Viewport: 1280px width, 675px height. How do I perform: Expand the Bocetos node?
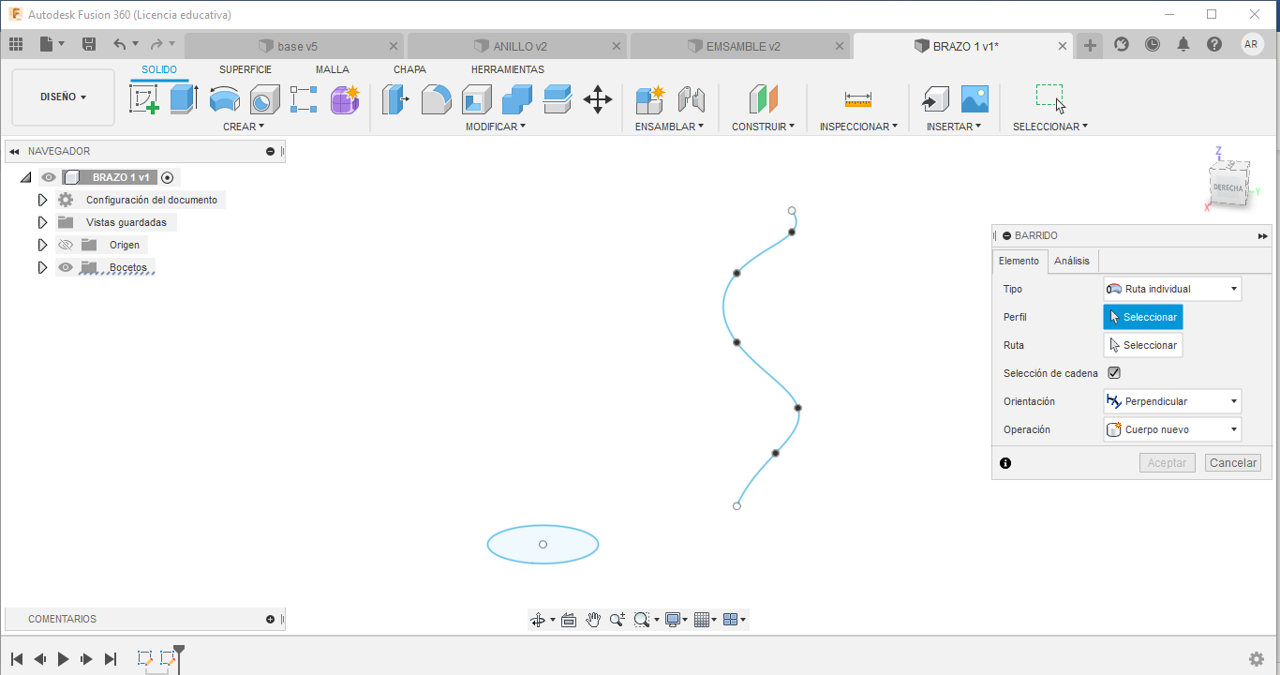(42, 267)
